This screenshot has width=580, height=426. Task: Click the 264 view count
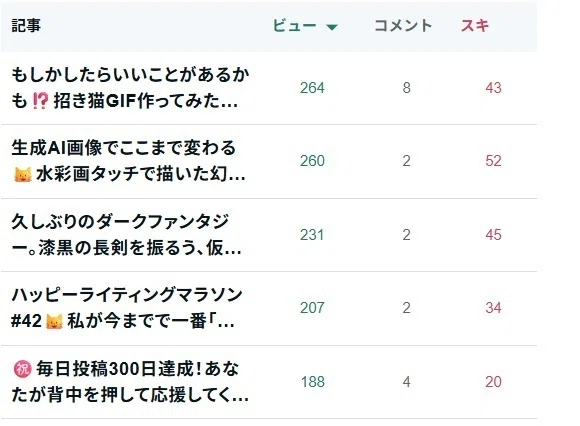(312, 88)
